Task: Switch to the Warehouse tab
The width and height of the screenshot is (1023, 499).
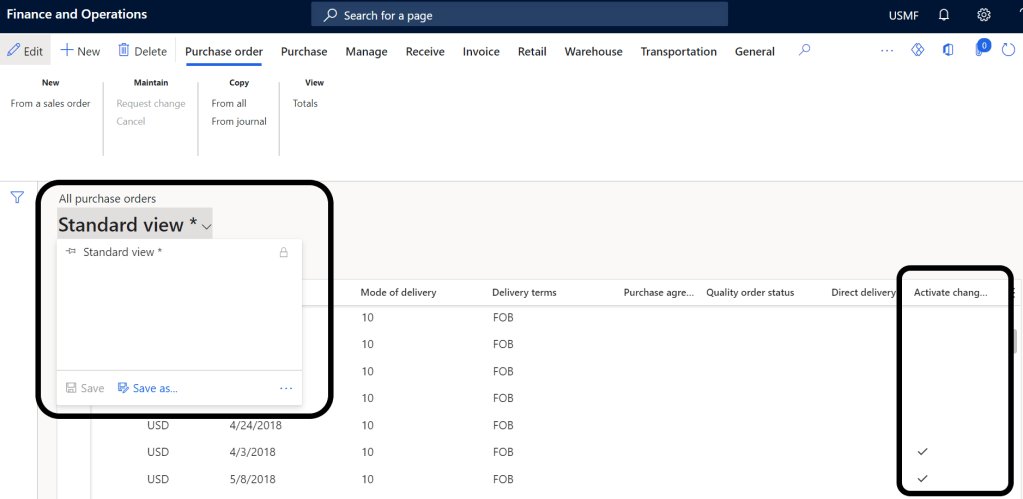Action: [593, 52]
